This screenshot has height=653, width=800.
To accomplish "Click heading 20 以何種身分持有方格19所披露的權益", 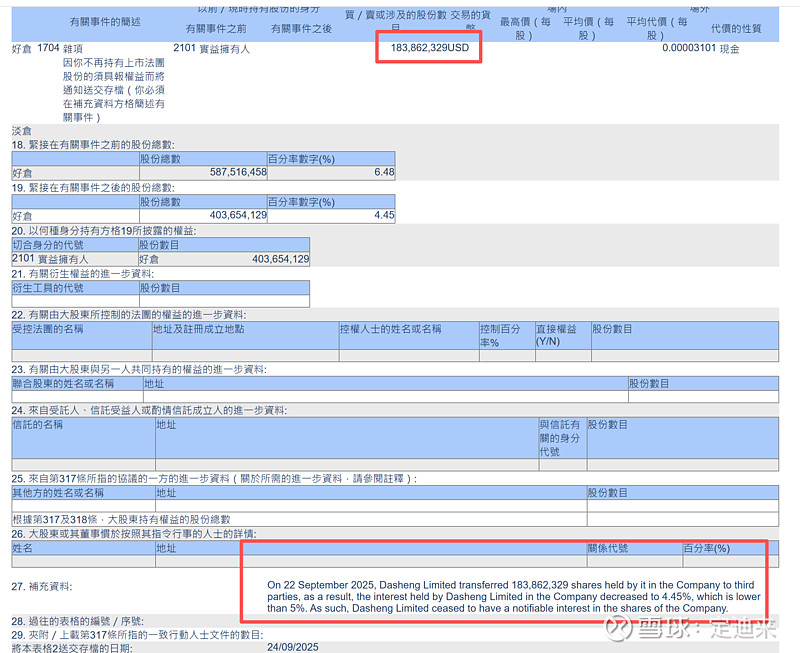I will (104, 231).
